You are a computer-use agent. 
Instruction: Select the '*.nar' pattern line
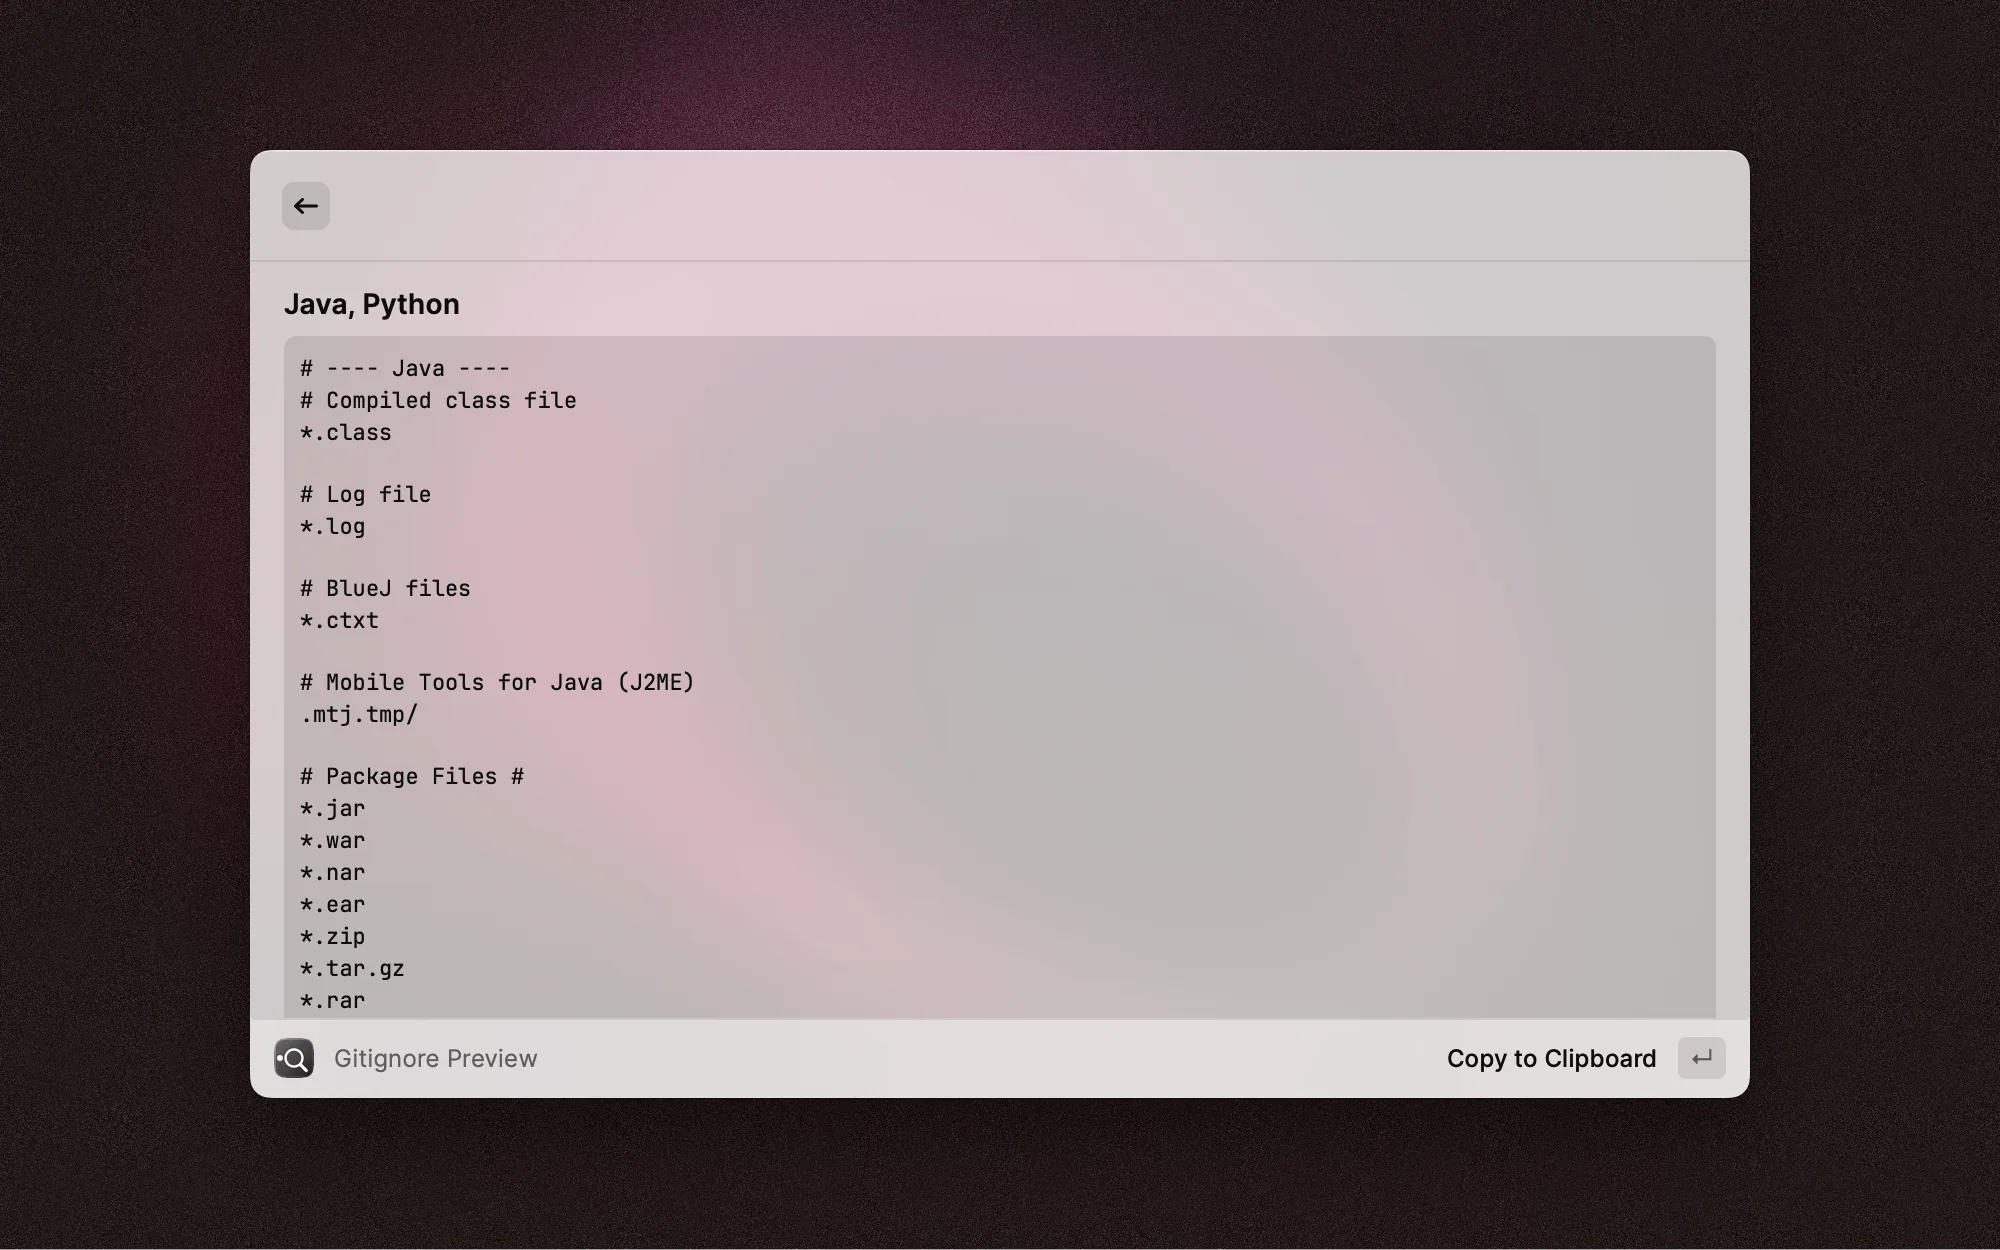click(333, 872)
